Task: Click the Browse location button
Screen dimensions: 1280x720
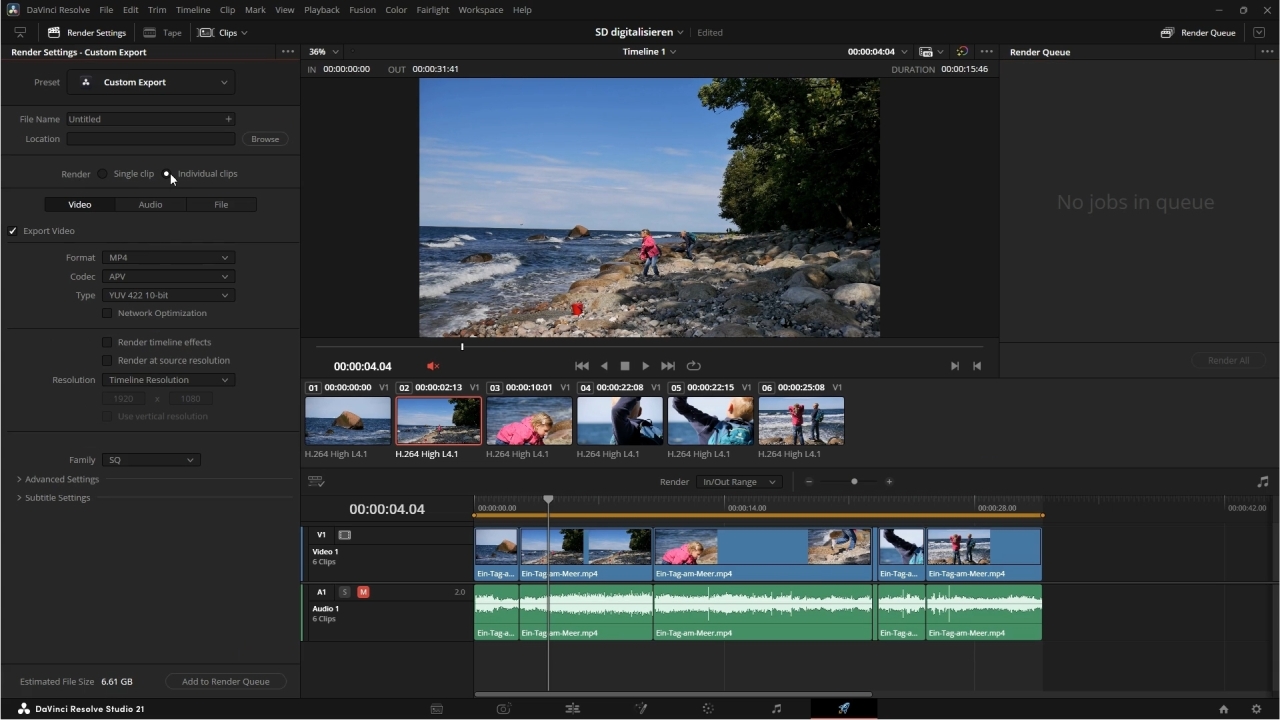Action: point(265,139)
